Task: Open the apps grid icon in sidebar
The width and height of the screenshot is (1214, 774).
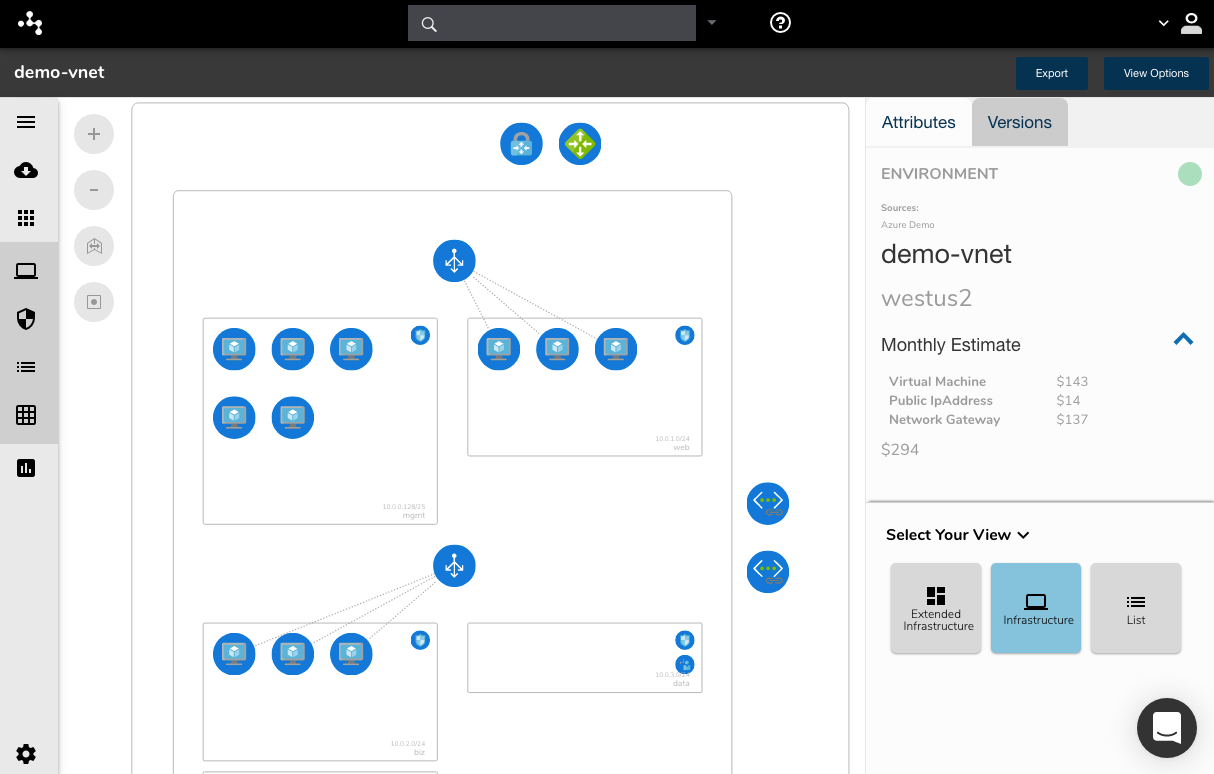Action: tap(26, 218)
